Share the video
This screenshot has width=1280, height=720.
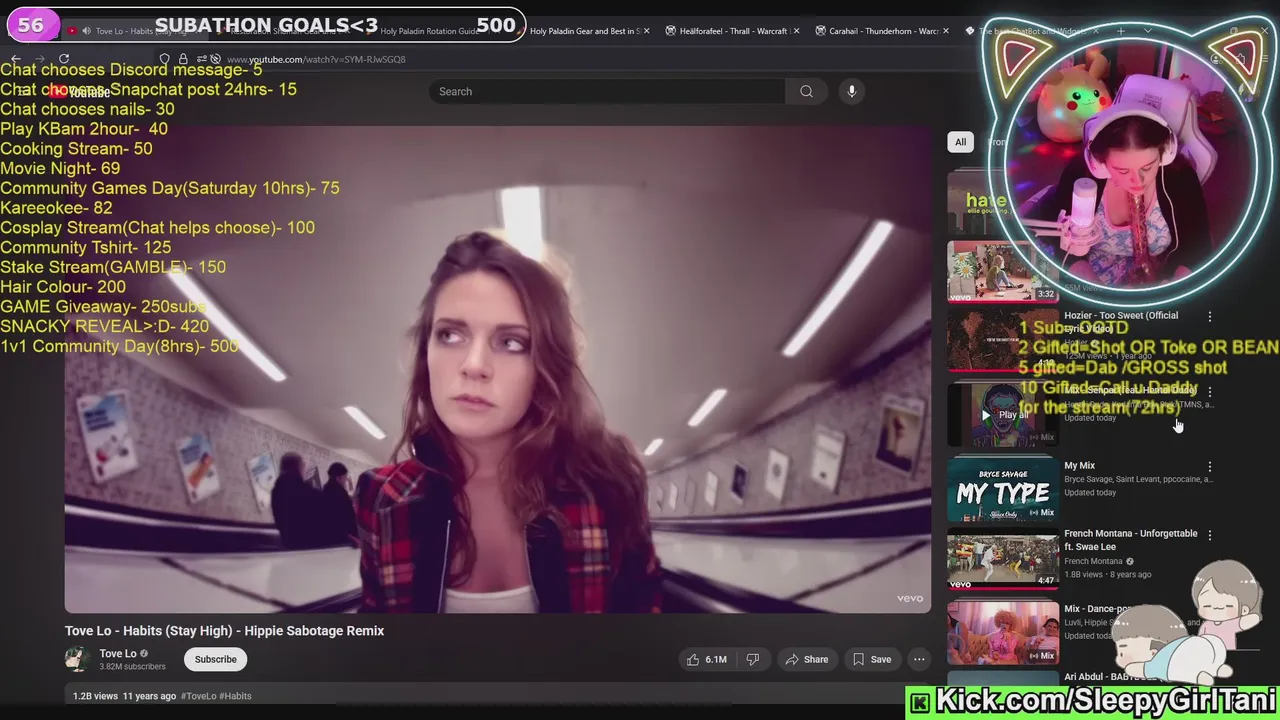807,659
